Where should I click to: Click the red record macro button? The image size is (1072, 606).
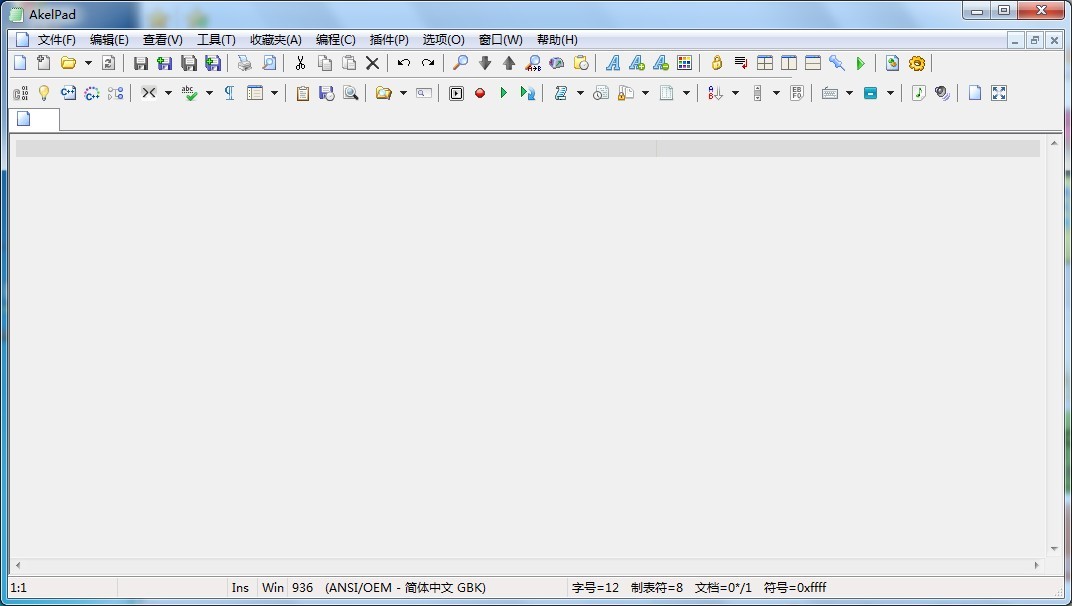tap(480, 93)
